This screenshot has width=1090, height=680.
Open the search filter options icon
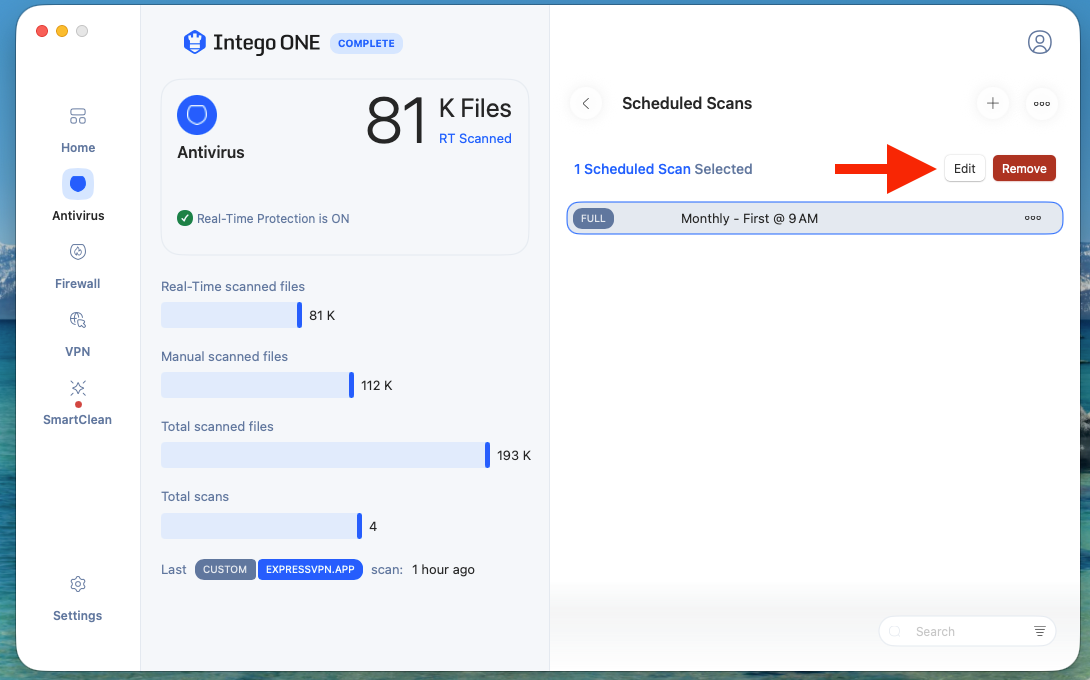[1039, 631]
